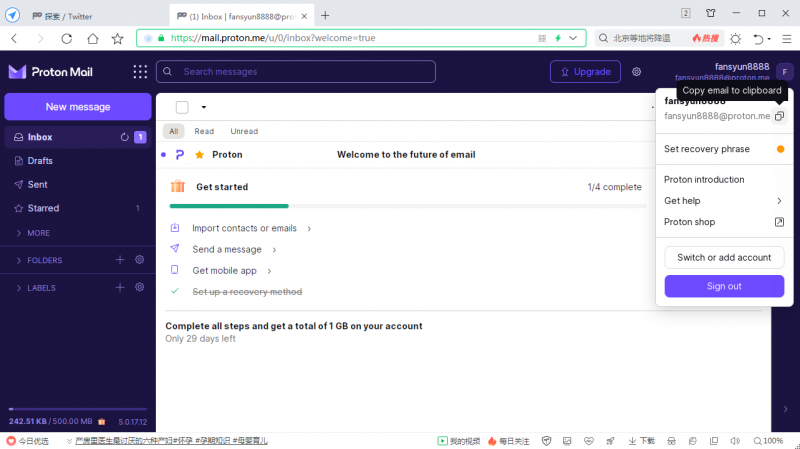Click the storage usage bar

click(x=78, y=409)
